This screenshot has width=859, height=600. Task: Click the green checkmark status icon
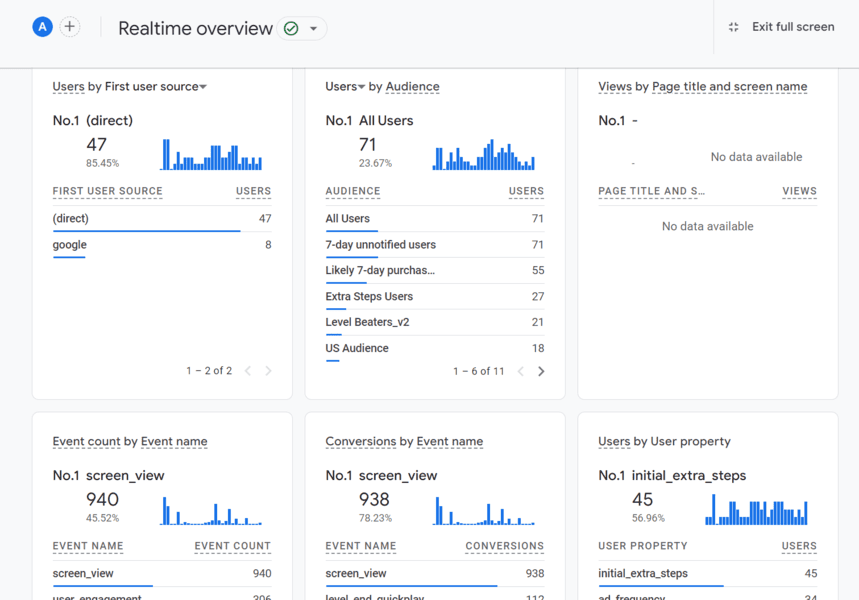291,28
